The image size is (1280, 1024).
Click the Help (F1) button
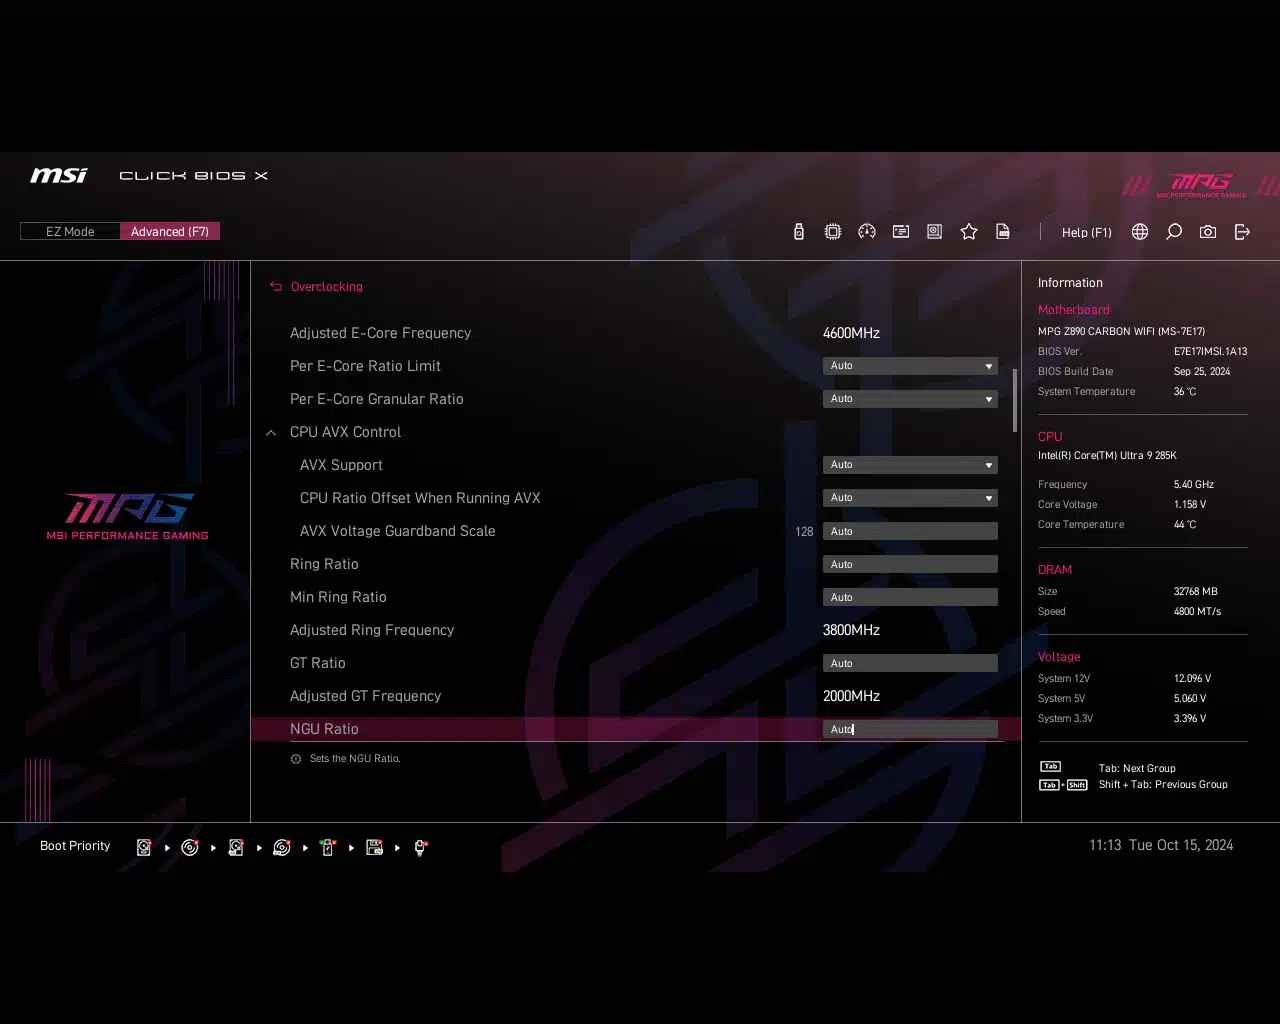1086,232
